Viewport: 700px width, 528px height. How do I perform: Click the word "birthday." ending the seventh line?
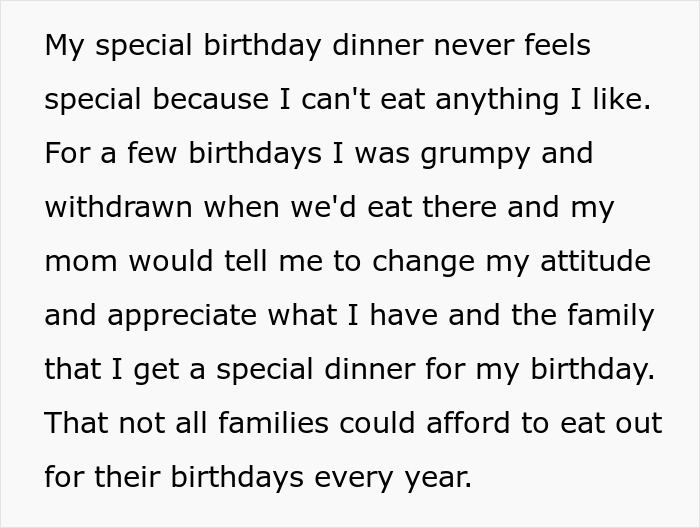(592, 371)
